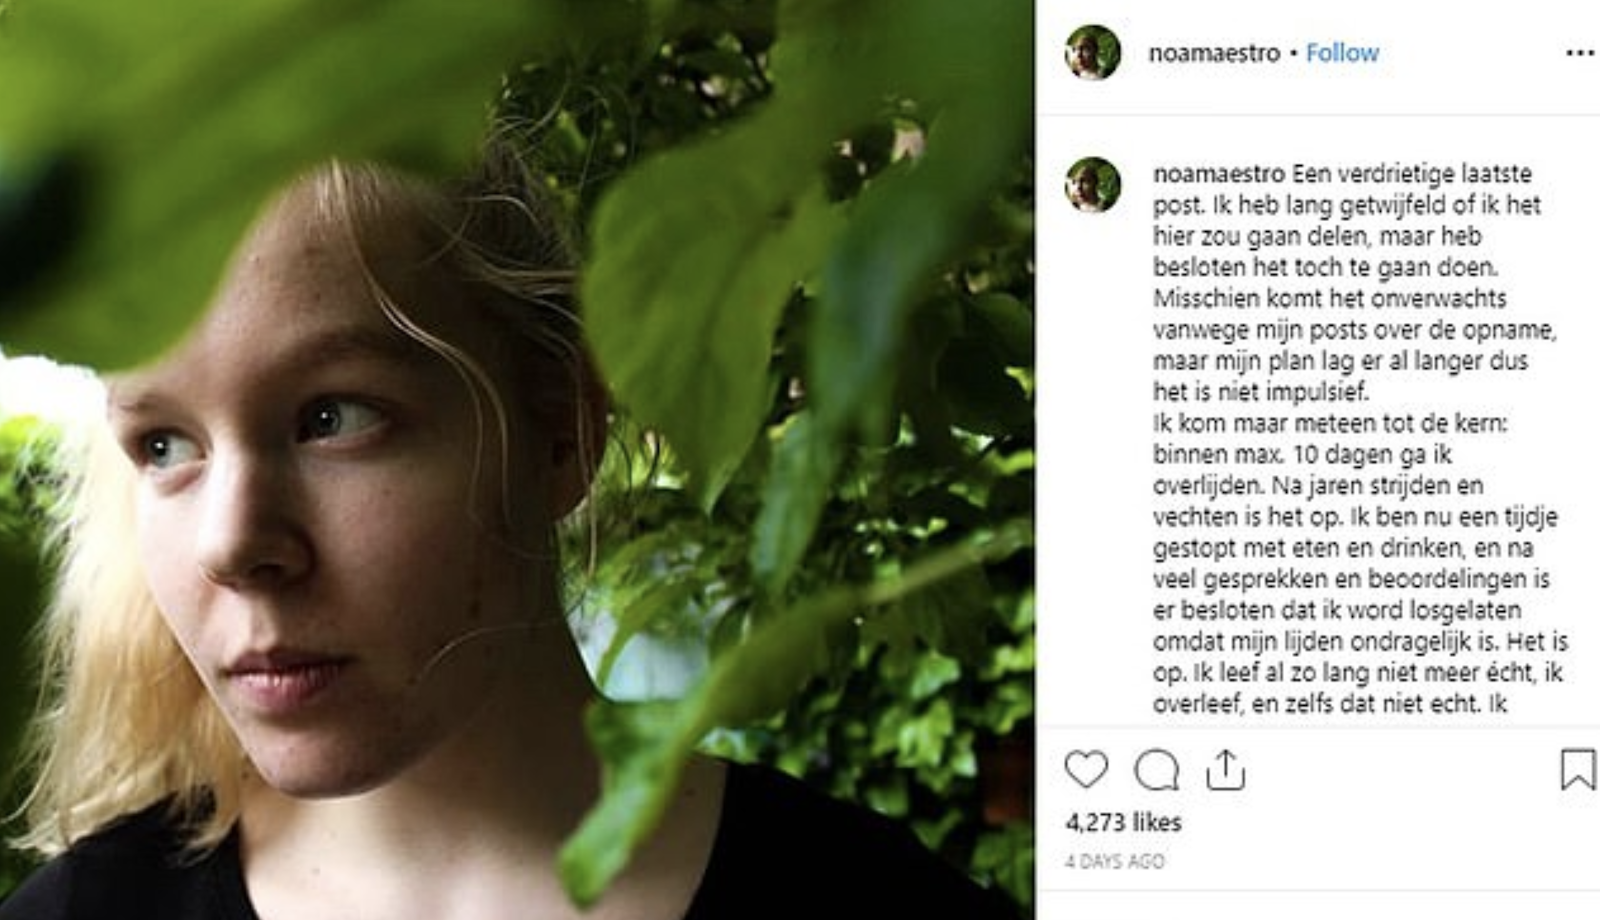View who liked via 4,273 likes
The width and height of the screenshot is (1600, 920).
(x=1123, y=822)
